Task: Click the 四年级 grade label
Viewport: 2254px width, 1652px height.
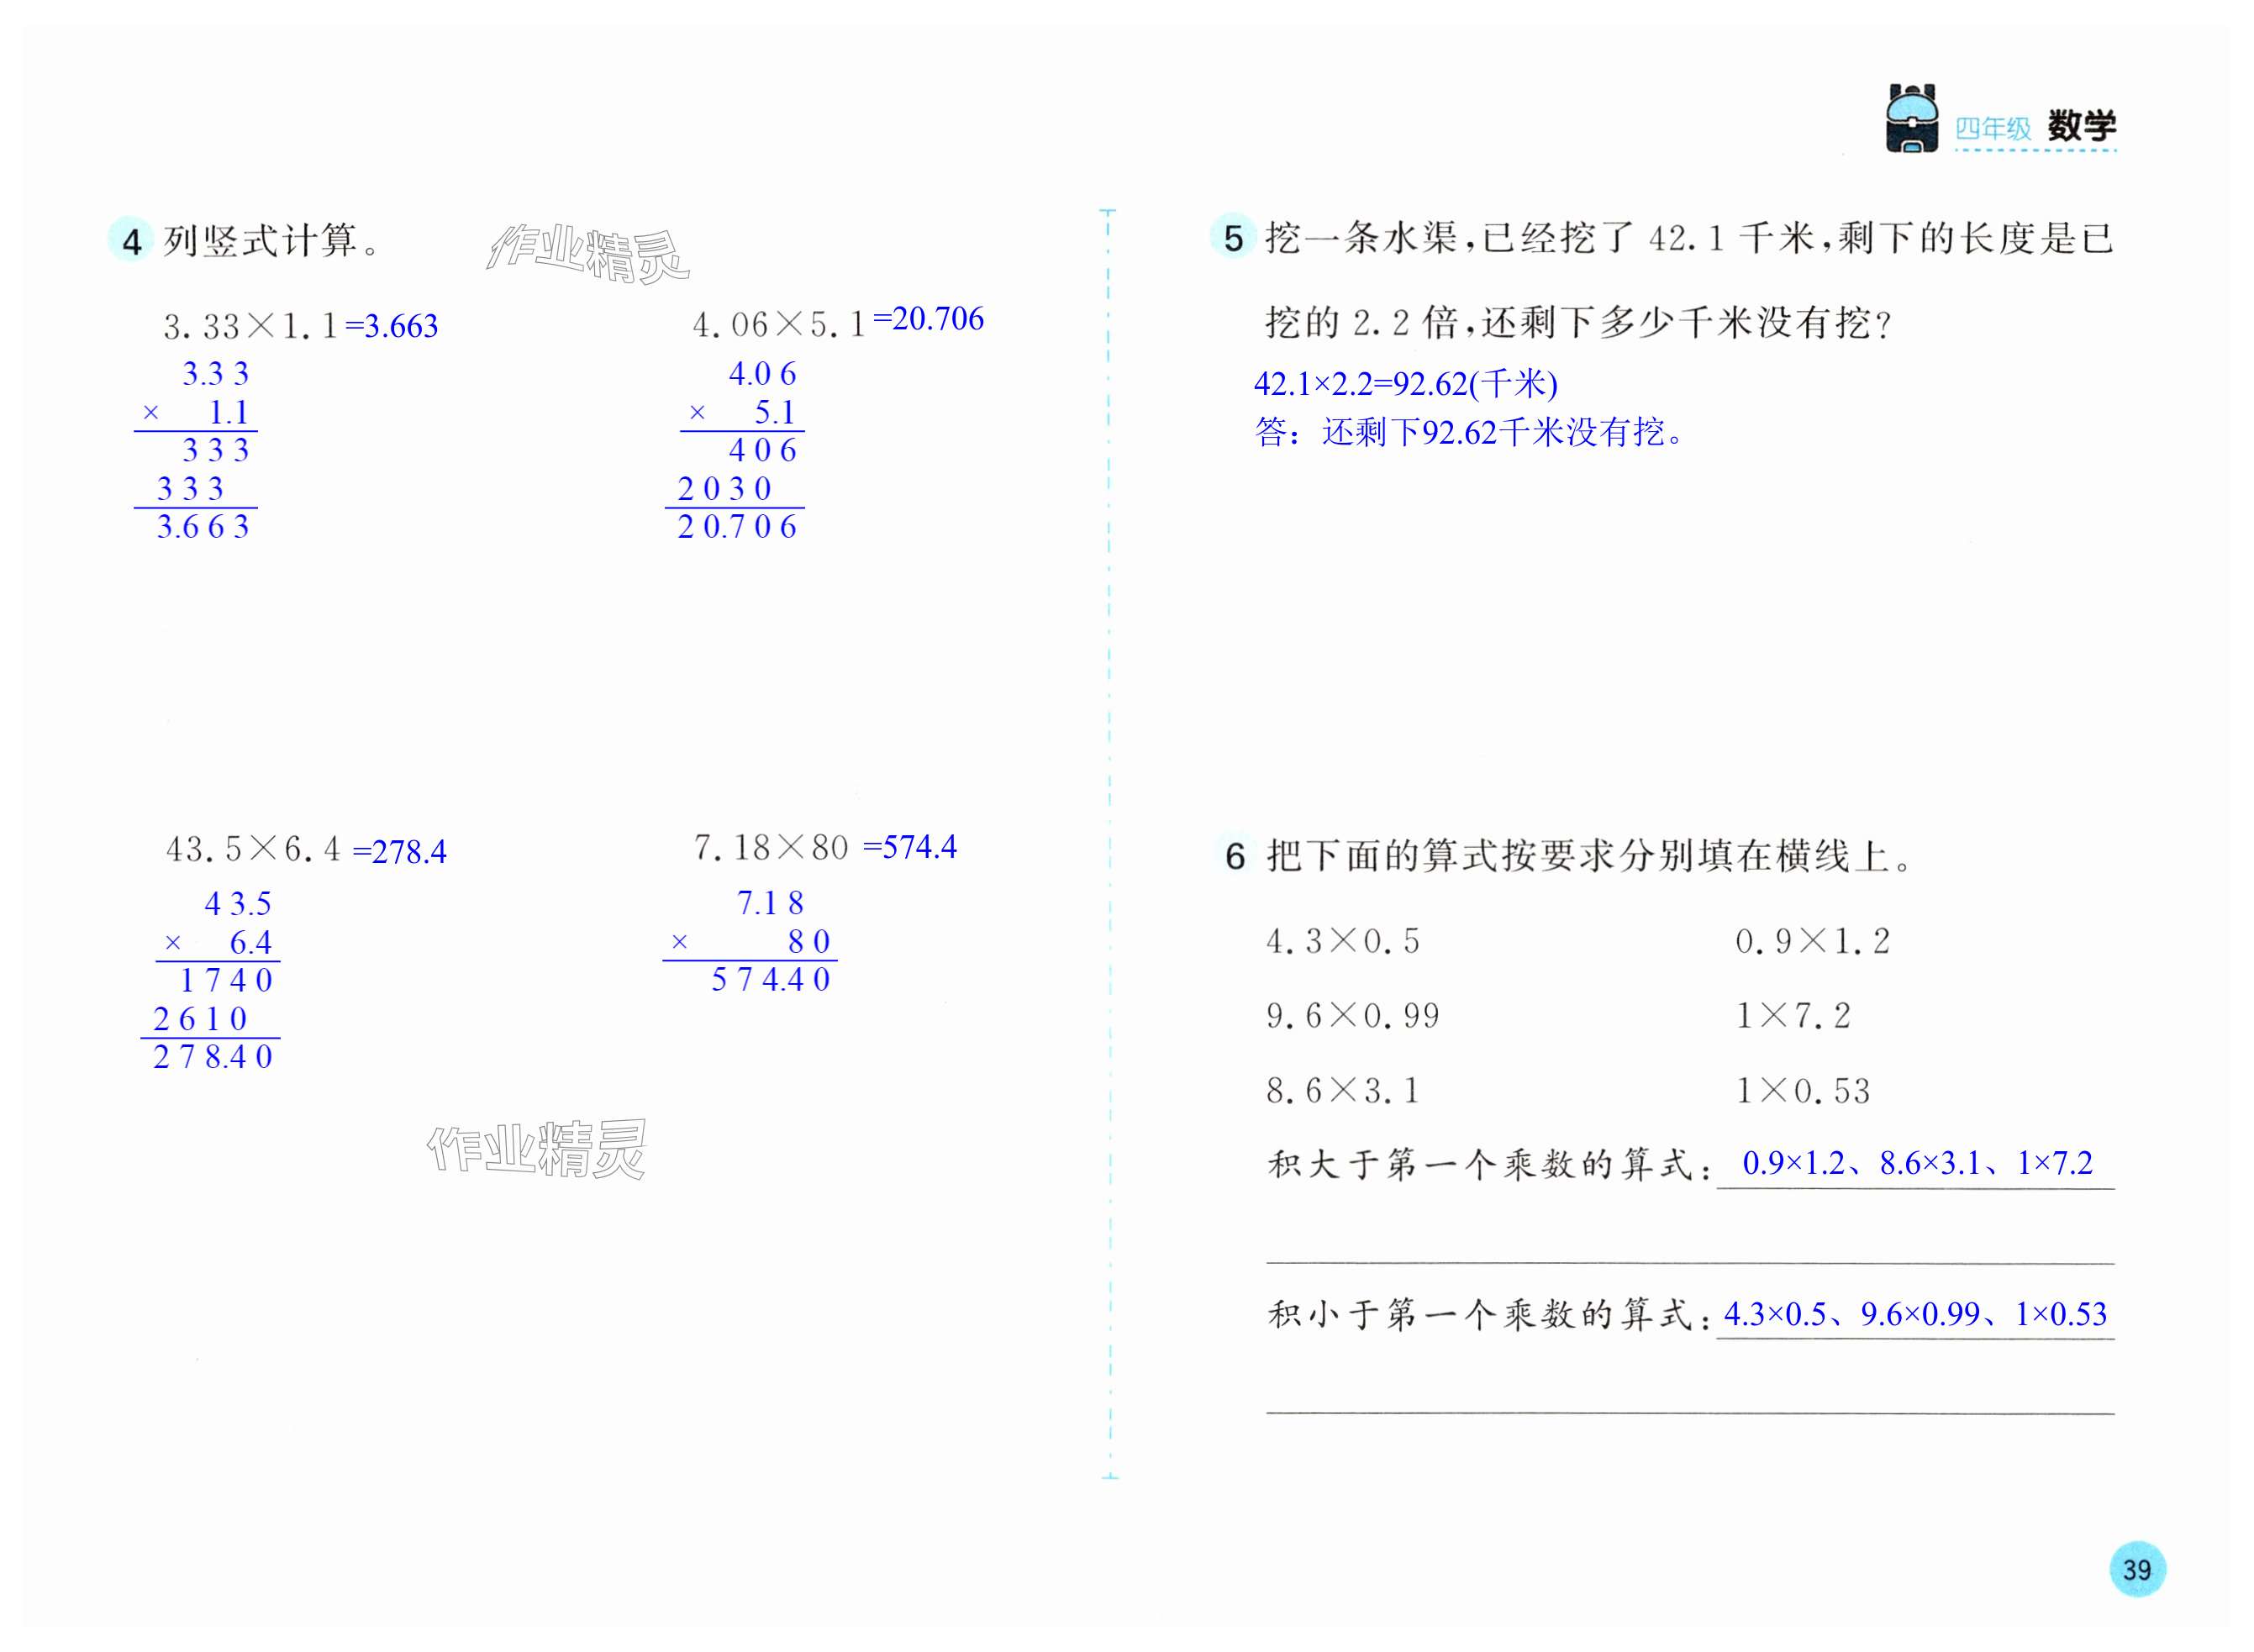Action: [1993, 129]
